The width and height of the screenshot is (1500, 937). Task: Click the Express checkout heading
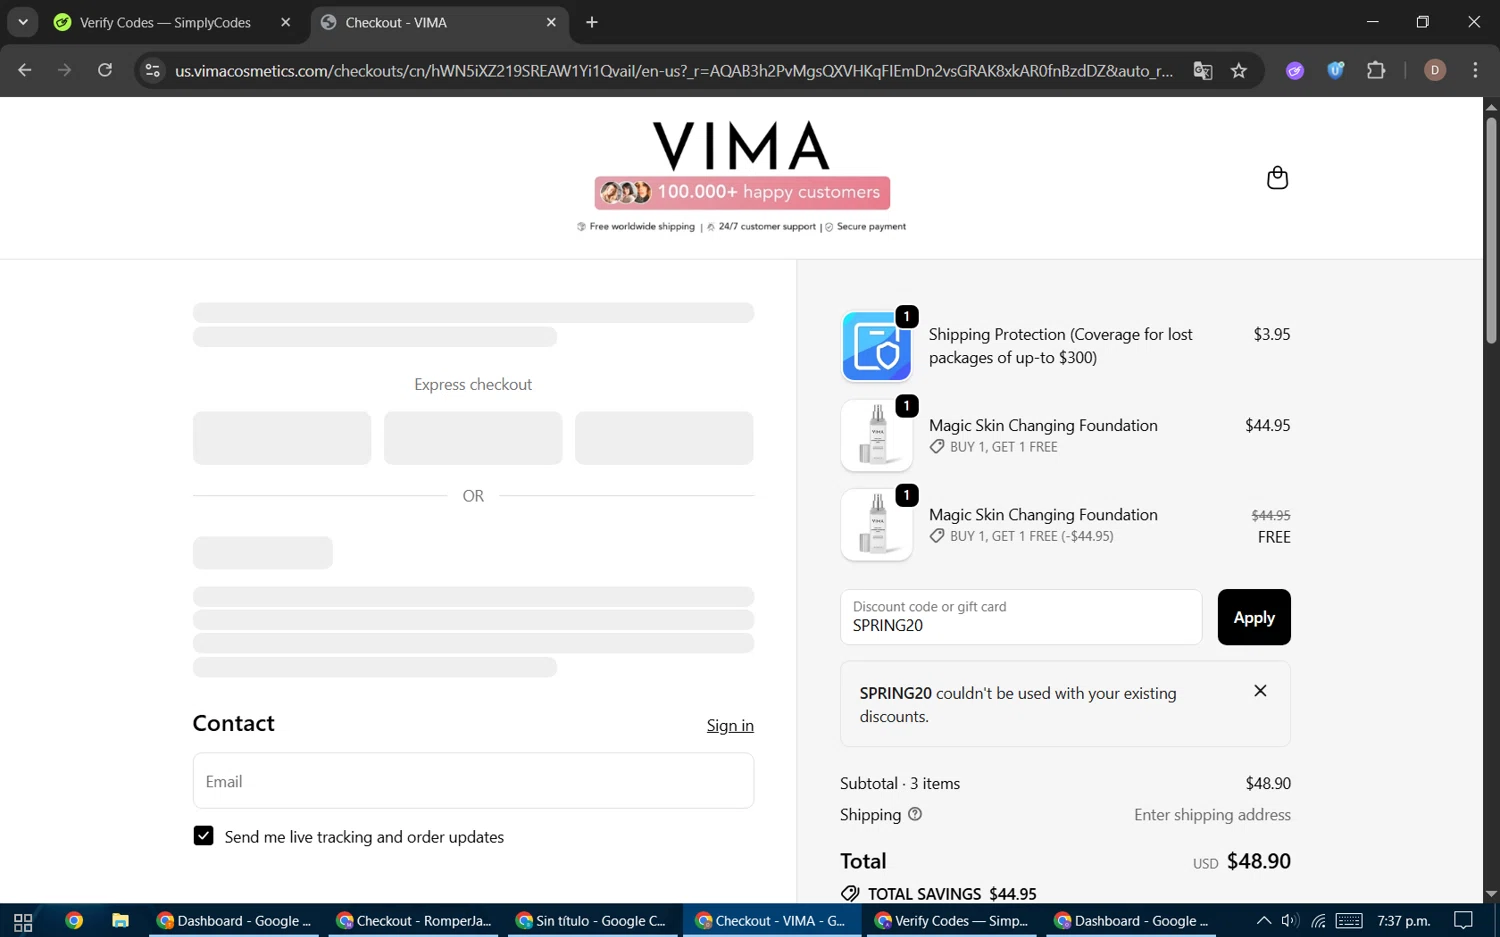click(x=473, y=385)
